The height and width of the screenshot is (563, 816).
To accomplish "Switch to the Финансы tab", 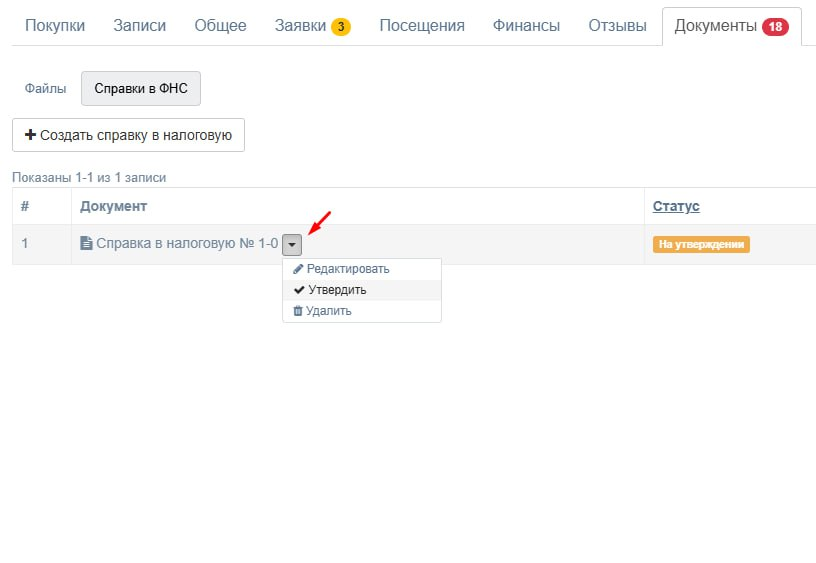I will click(526, 26).
